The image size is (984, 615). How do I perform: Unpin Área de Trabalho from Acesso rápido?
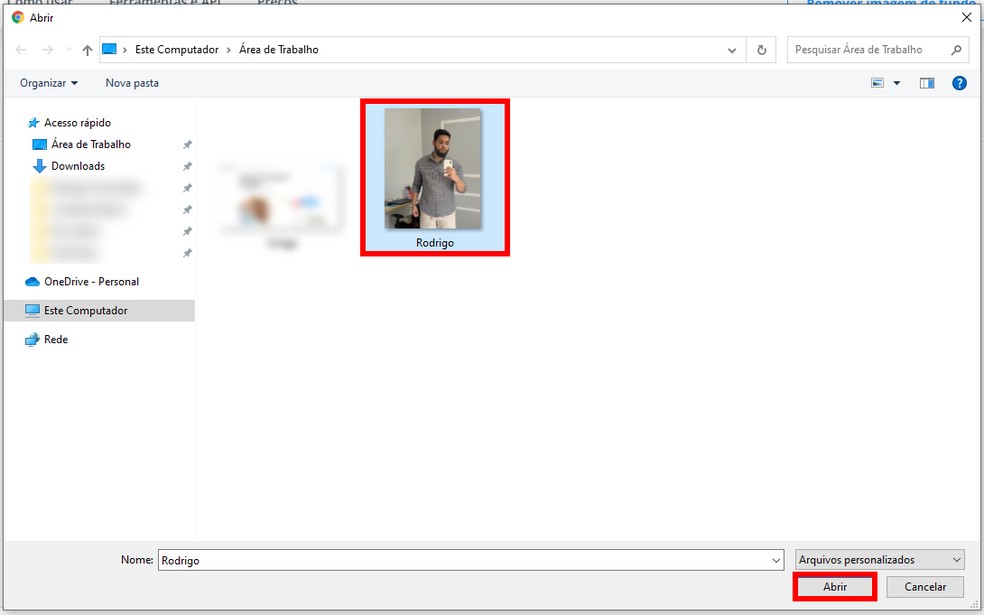click(187, 144)
